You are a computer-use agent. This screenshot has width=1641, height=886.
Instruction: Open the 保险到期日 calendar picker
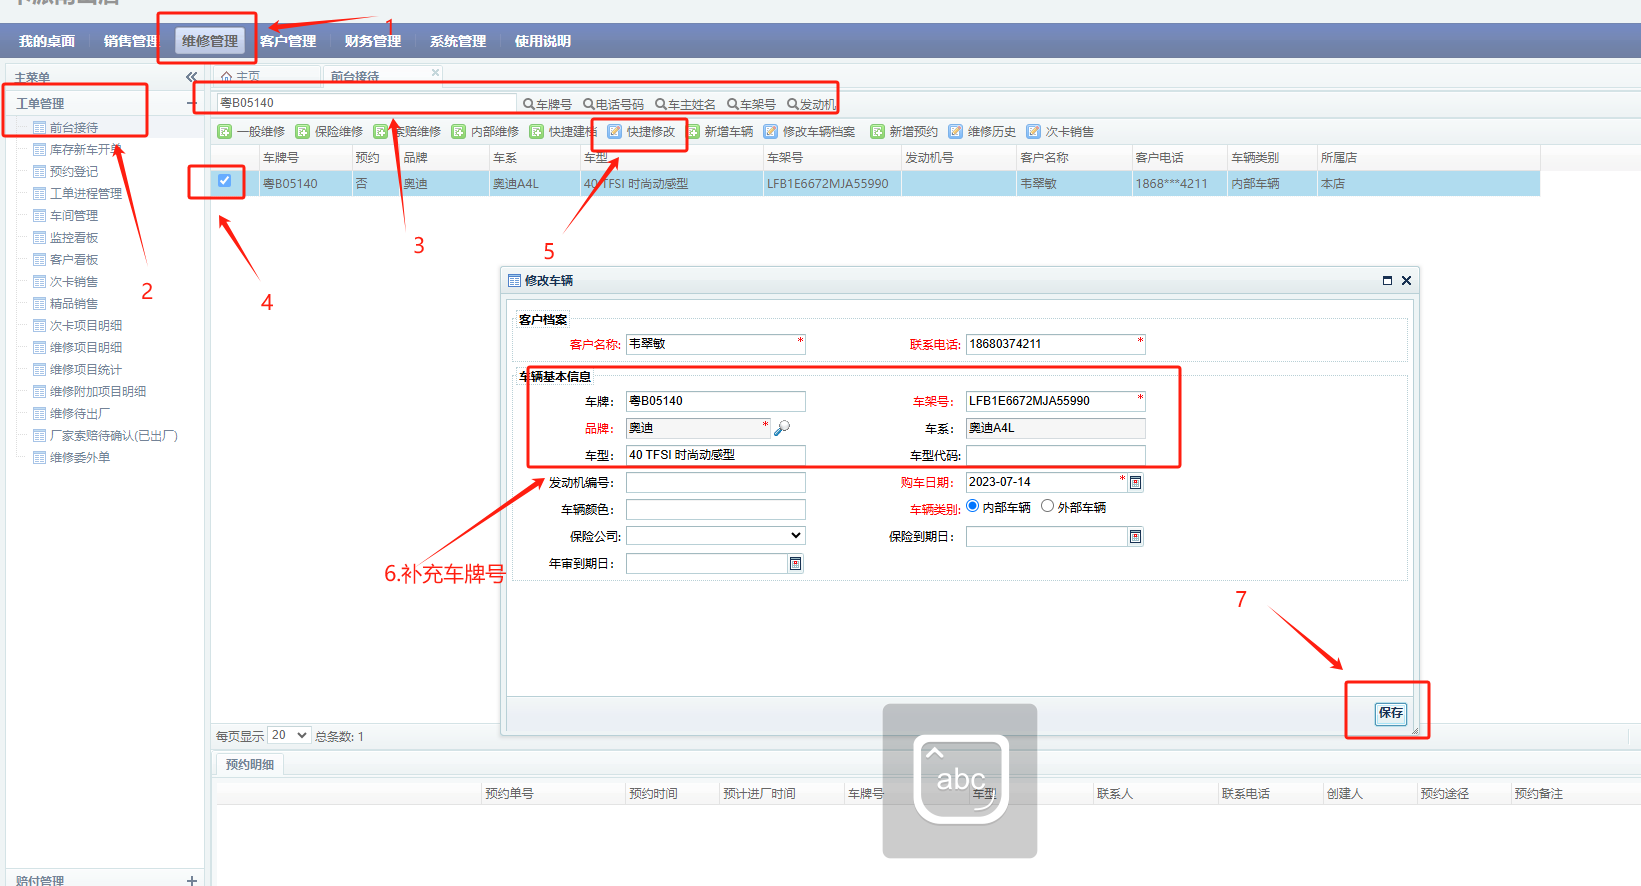click(x=1135, y=537)
